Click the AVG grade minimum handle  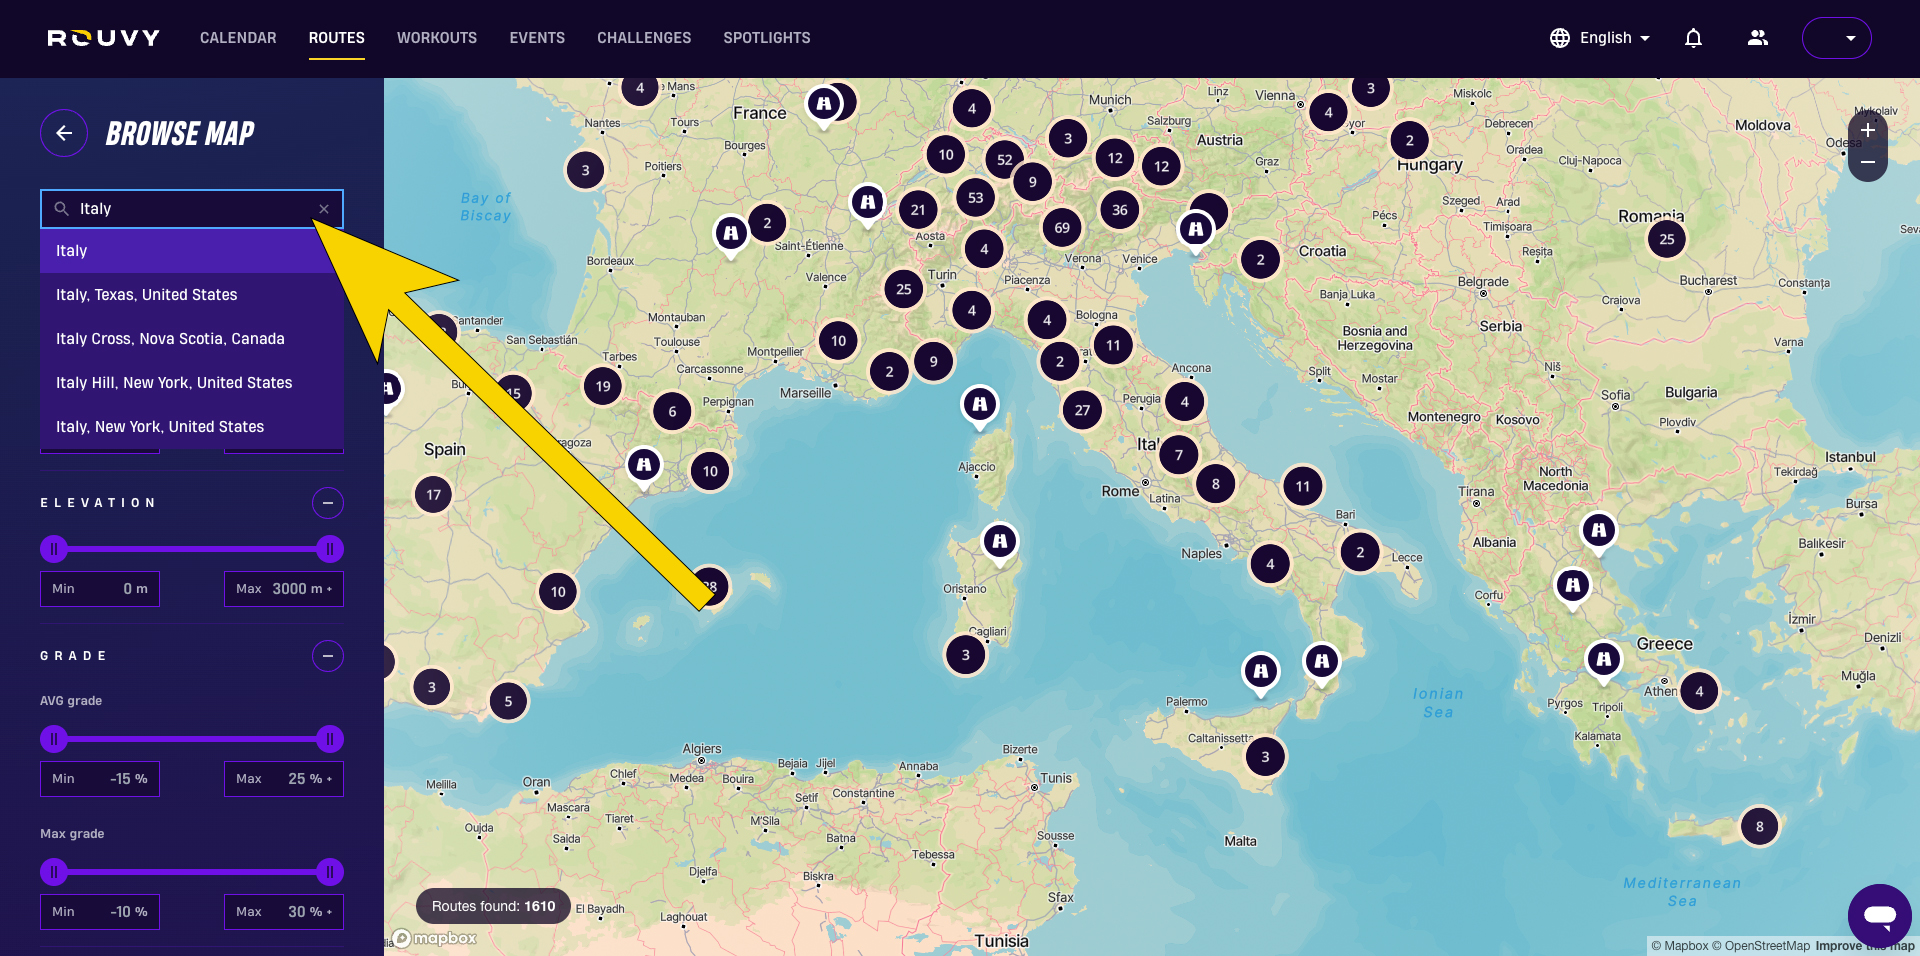coord(54,739)
